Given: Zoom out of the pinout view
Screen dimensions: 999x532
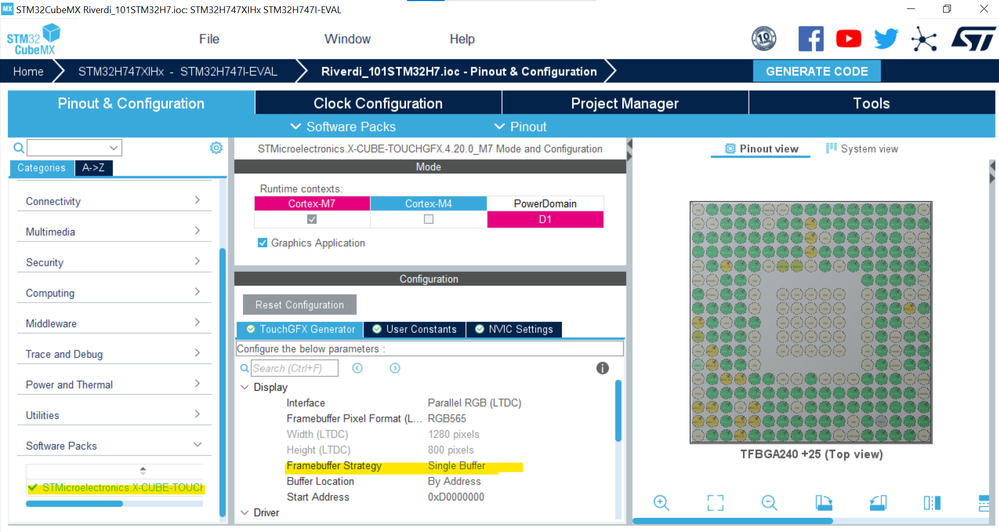Looking at the screenshot, I should (769, 503).
